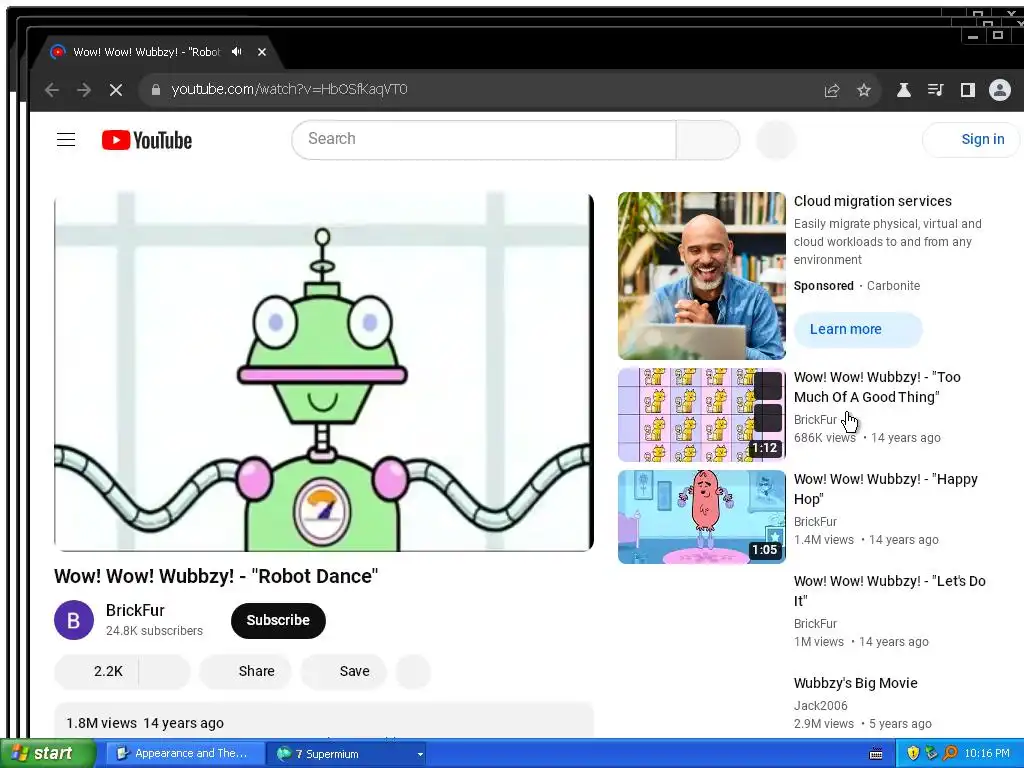Open the Cloud migration services ad thumbnail
The width and height of the screenshot is (1024, 768).
701,276
